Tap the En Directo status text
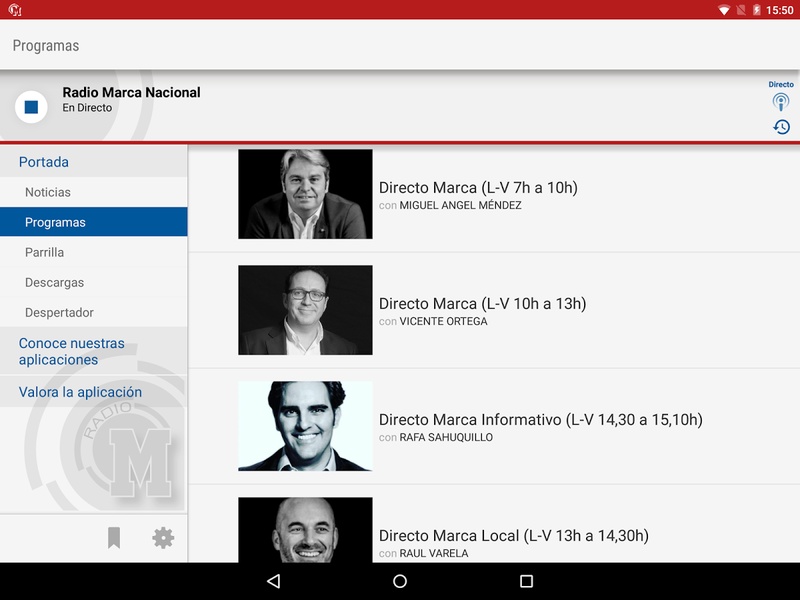The width and height of the screenshot is (800, 600). (x=87, y=108)
